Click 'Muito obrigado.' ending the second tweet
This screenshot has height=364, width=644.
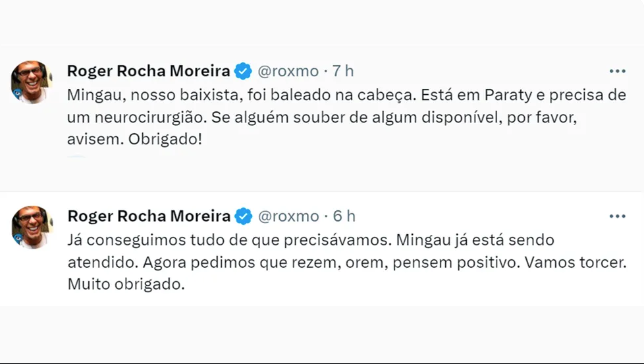click(126, 284)
